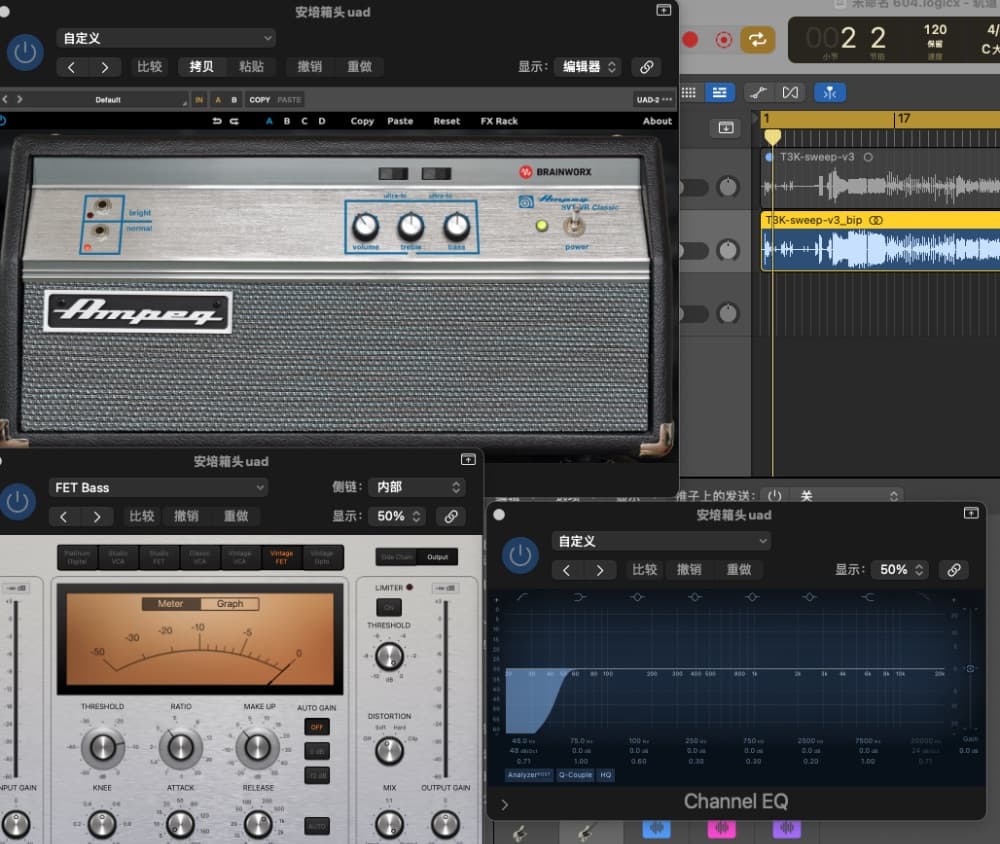Image resolution: width=1000 pixels, height=844 pixels.
Task: Click the T3K-sweep-v3 audio region
Action: coord(880,179)
